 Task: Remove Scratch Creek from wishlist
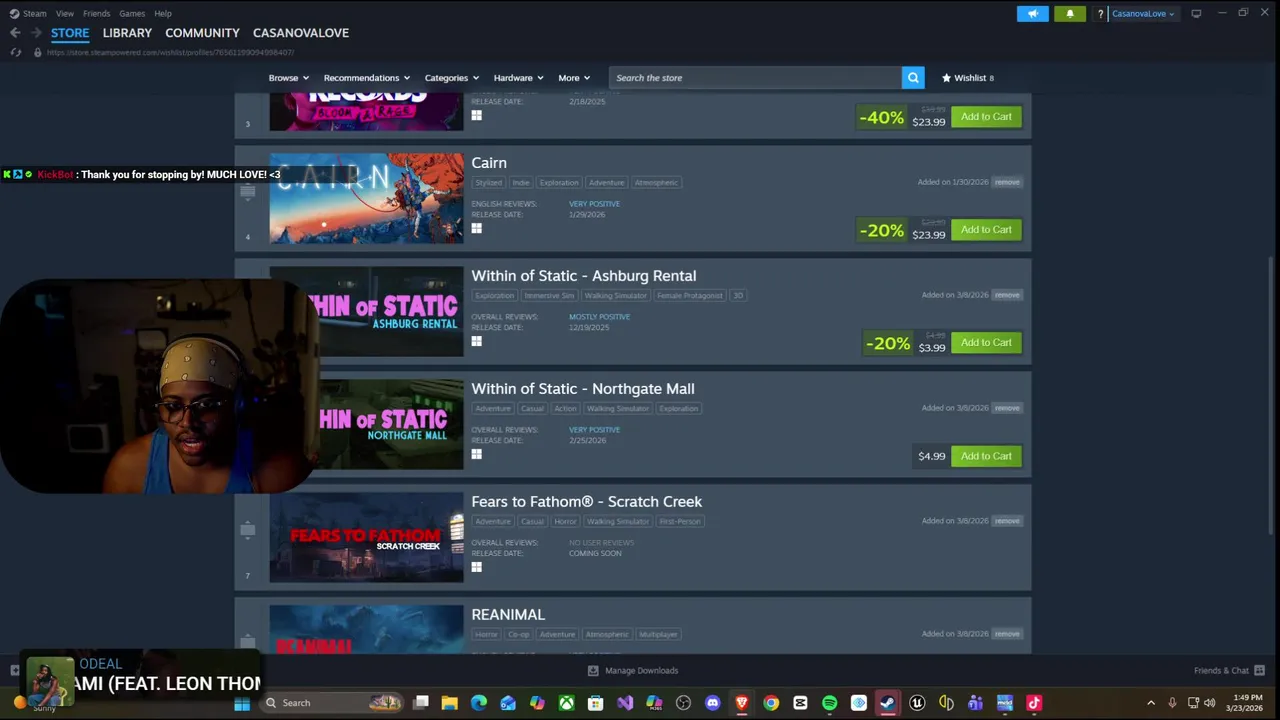coord(1007,521)
